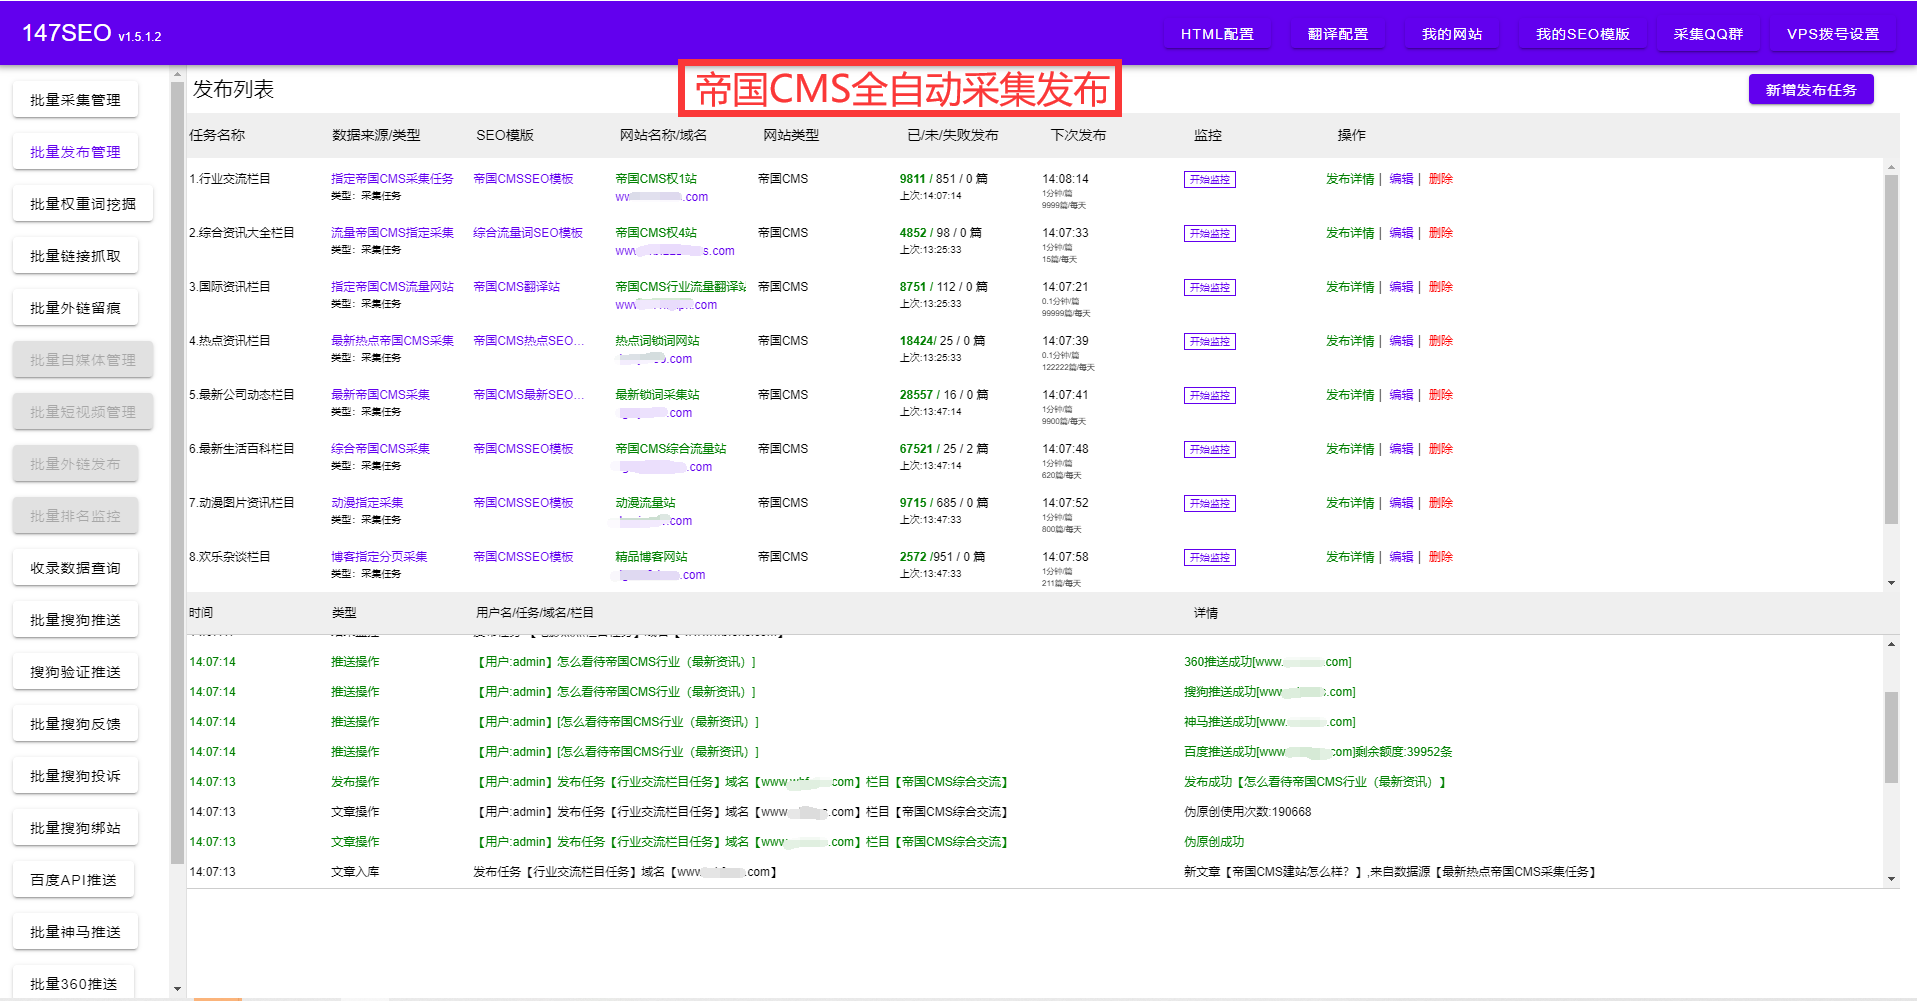The height and width of the screenshot is (1001, 1917).
Task: Open data source 博客指定分页采集
Action: [379, 557]
